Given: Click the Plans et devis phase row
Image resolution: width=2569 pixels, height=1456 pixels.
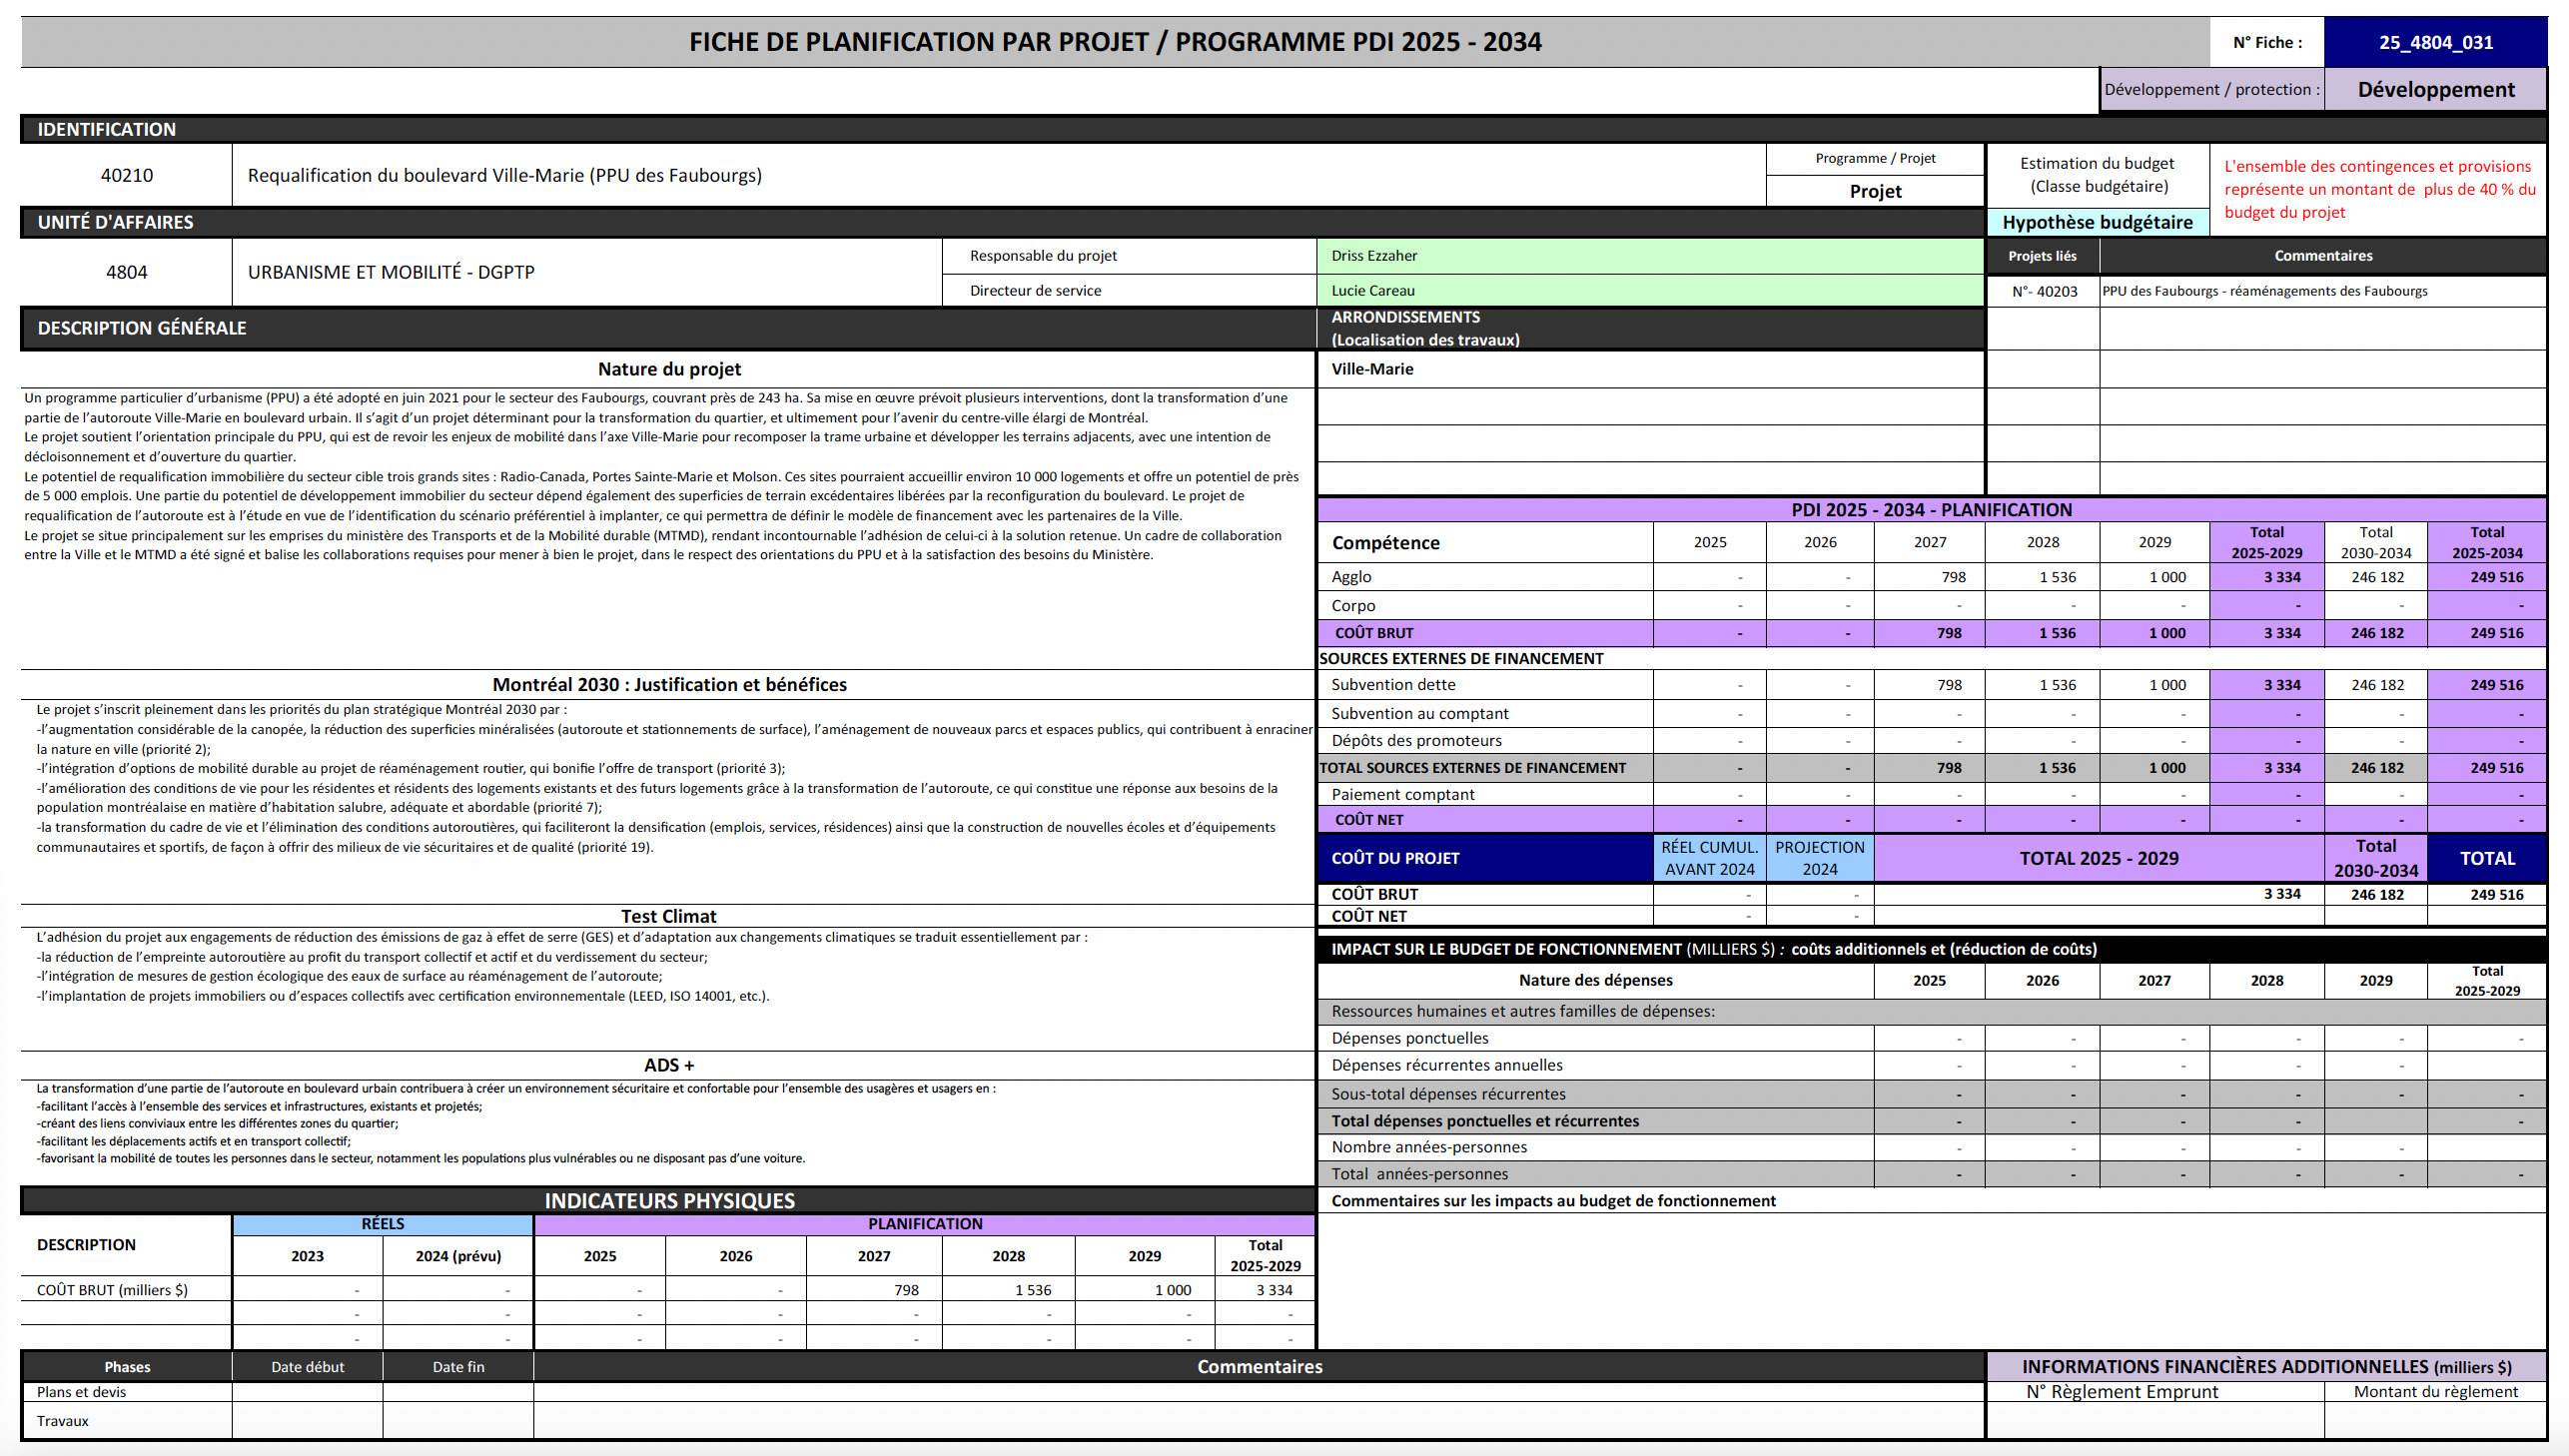Looking at the screenshot, I should point(1003,1392).
